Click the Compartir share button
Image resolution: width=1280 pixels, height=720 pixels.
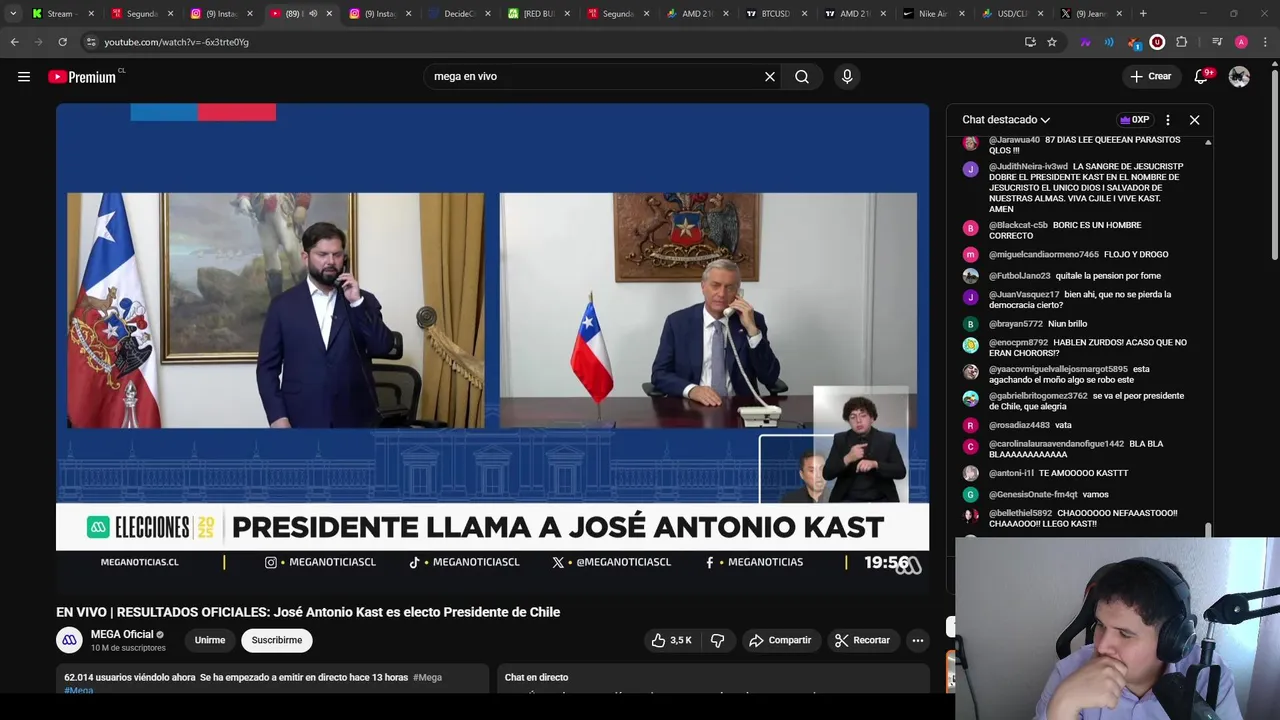(780, 640)
